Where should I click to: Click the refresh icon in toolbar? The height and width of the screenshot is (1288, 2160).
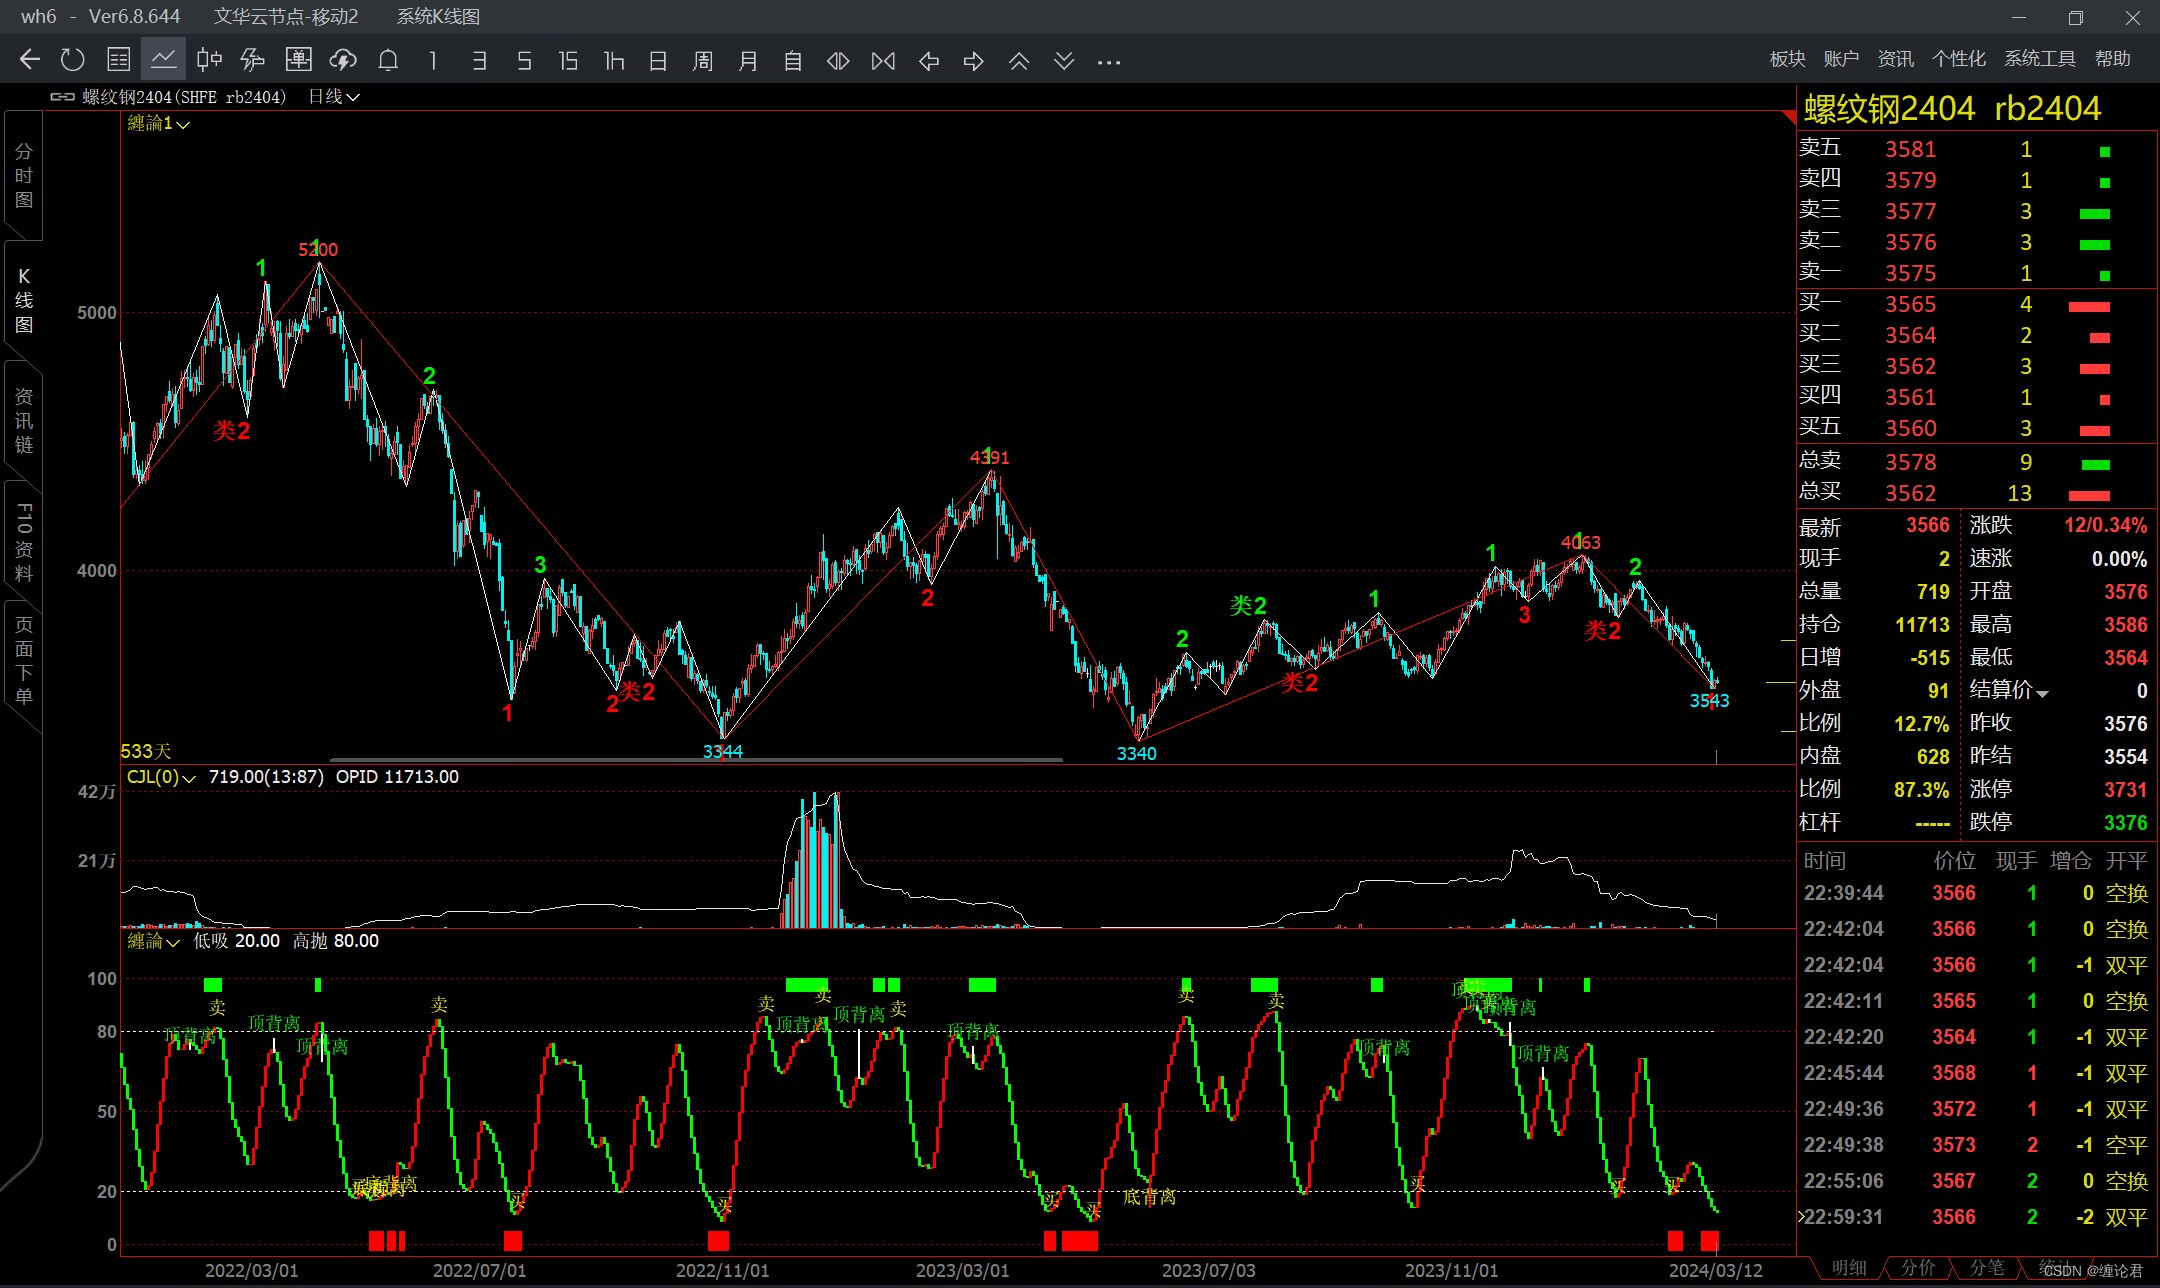72,60
